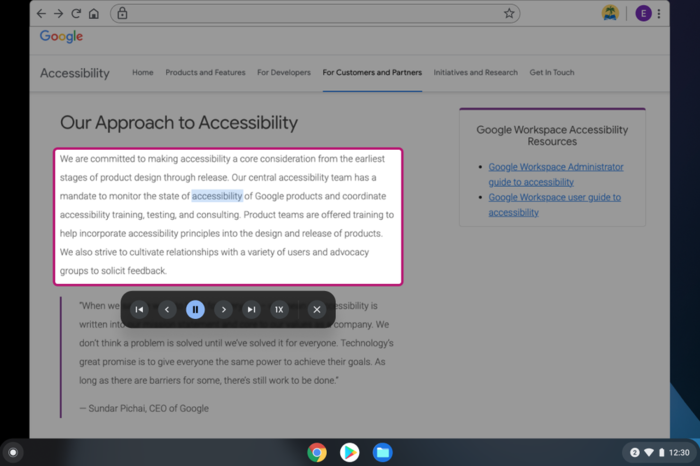
Task: Open the notification count badge
Action: point(635,453)
